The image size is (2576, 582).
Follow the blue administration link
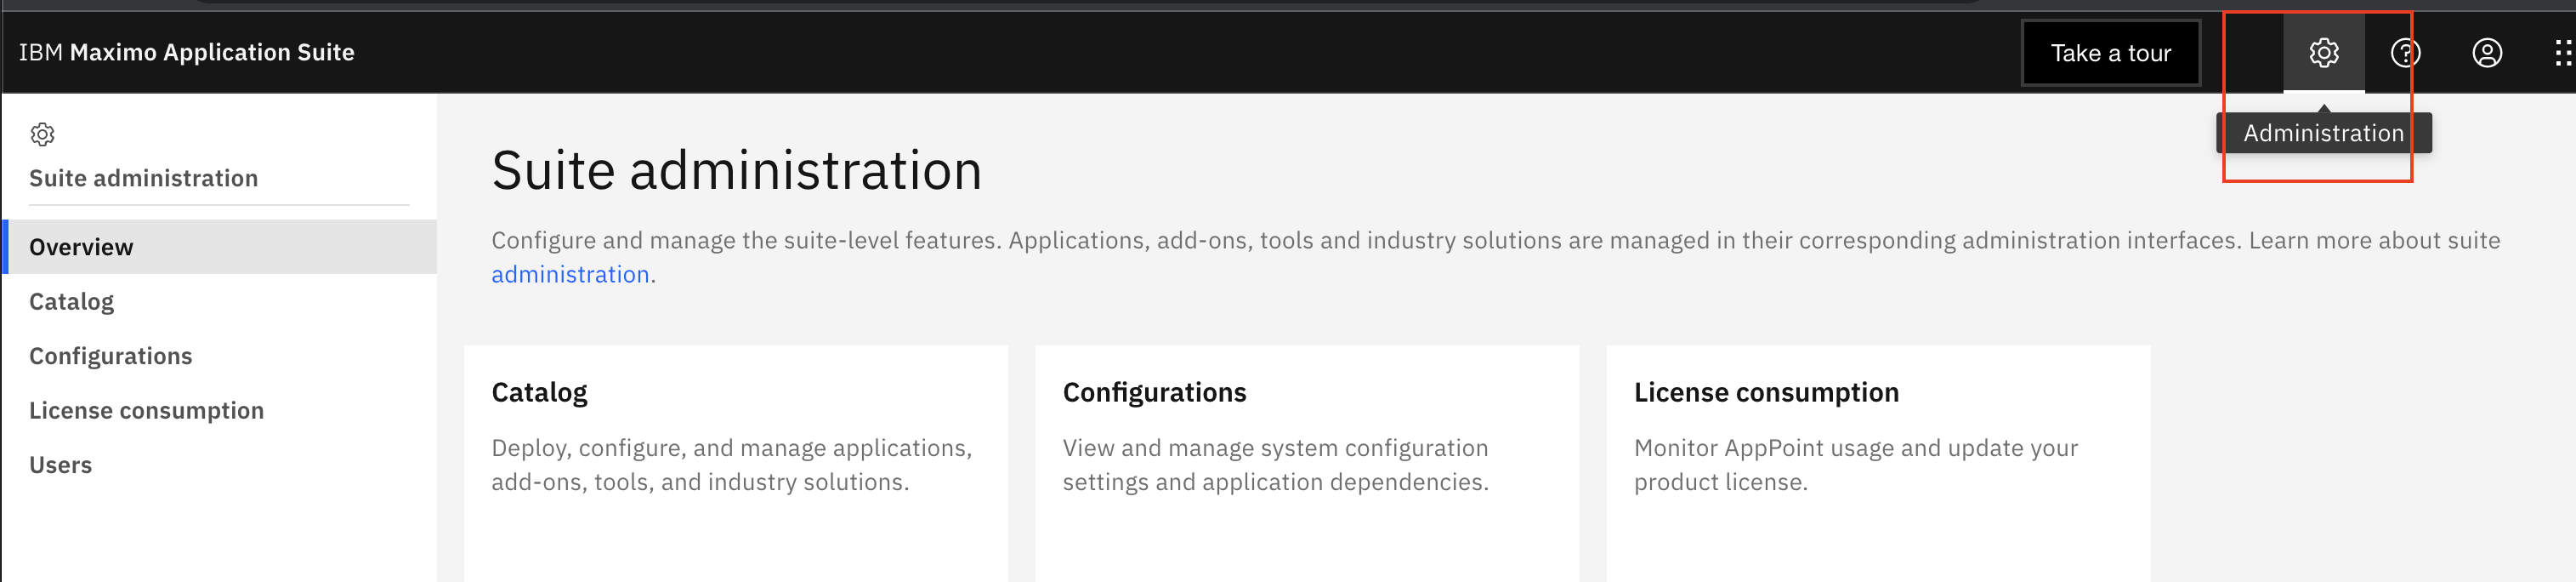(570, 275)
